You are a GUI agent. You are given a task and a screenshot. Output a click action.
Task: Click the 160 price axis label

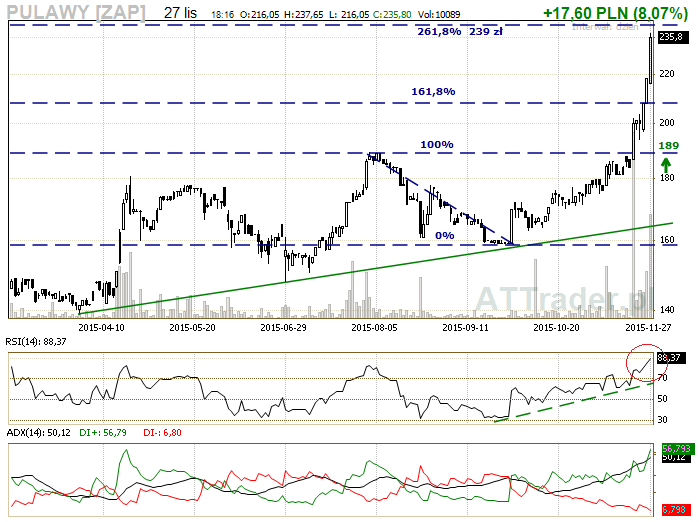pyautogui.click(x=667, y=240)
